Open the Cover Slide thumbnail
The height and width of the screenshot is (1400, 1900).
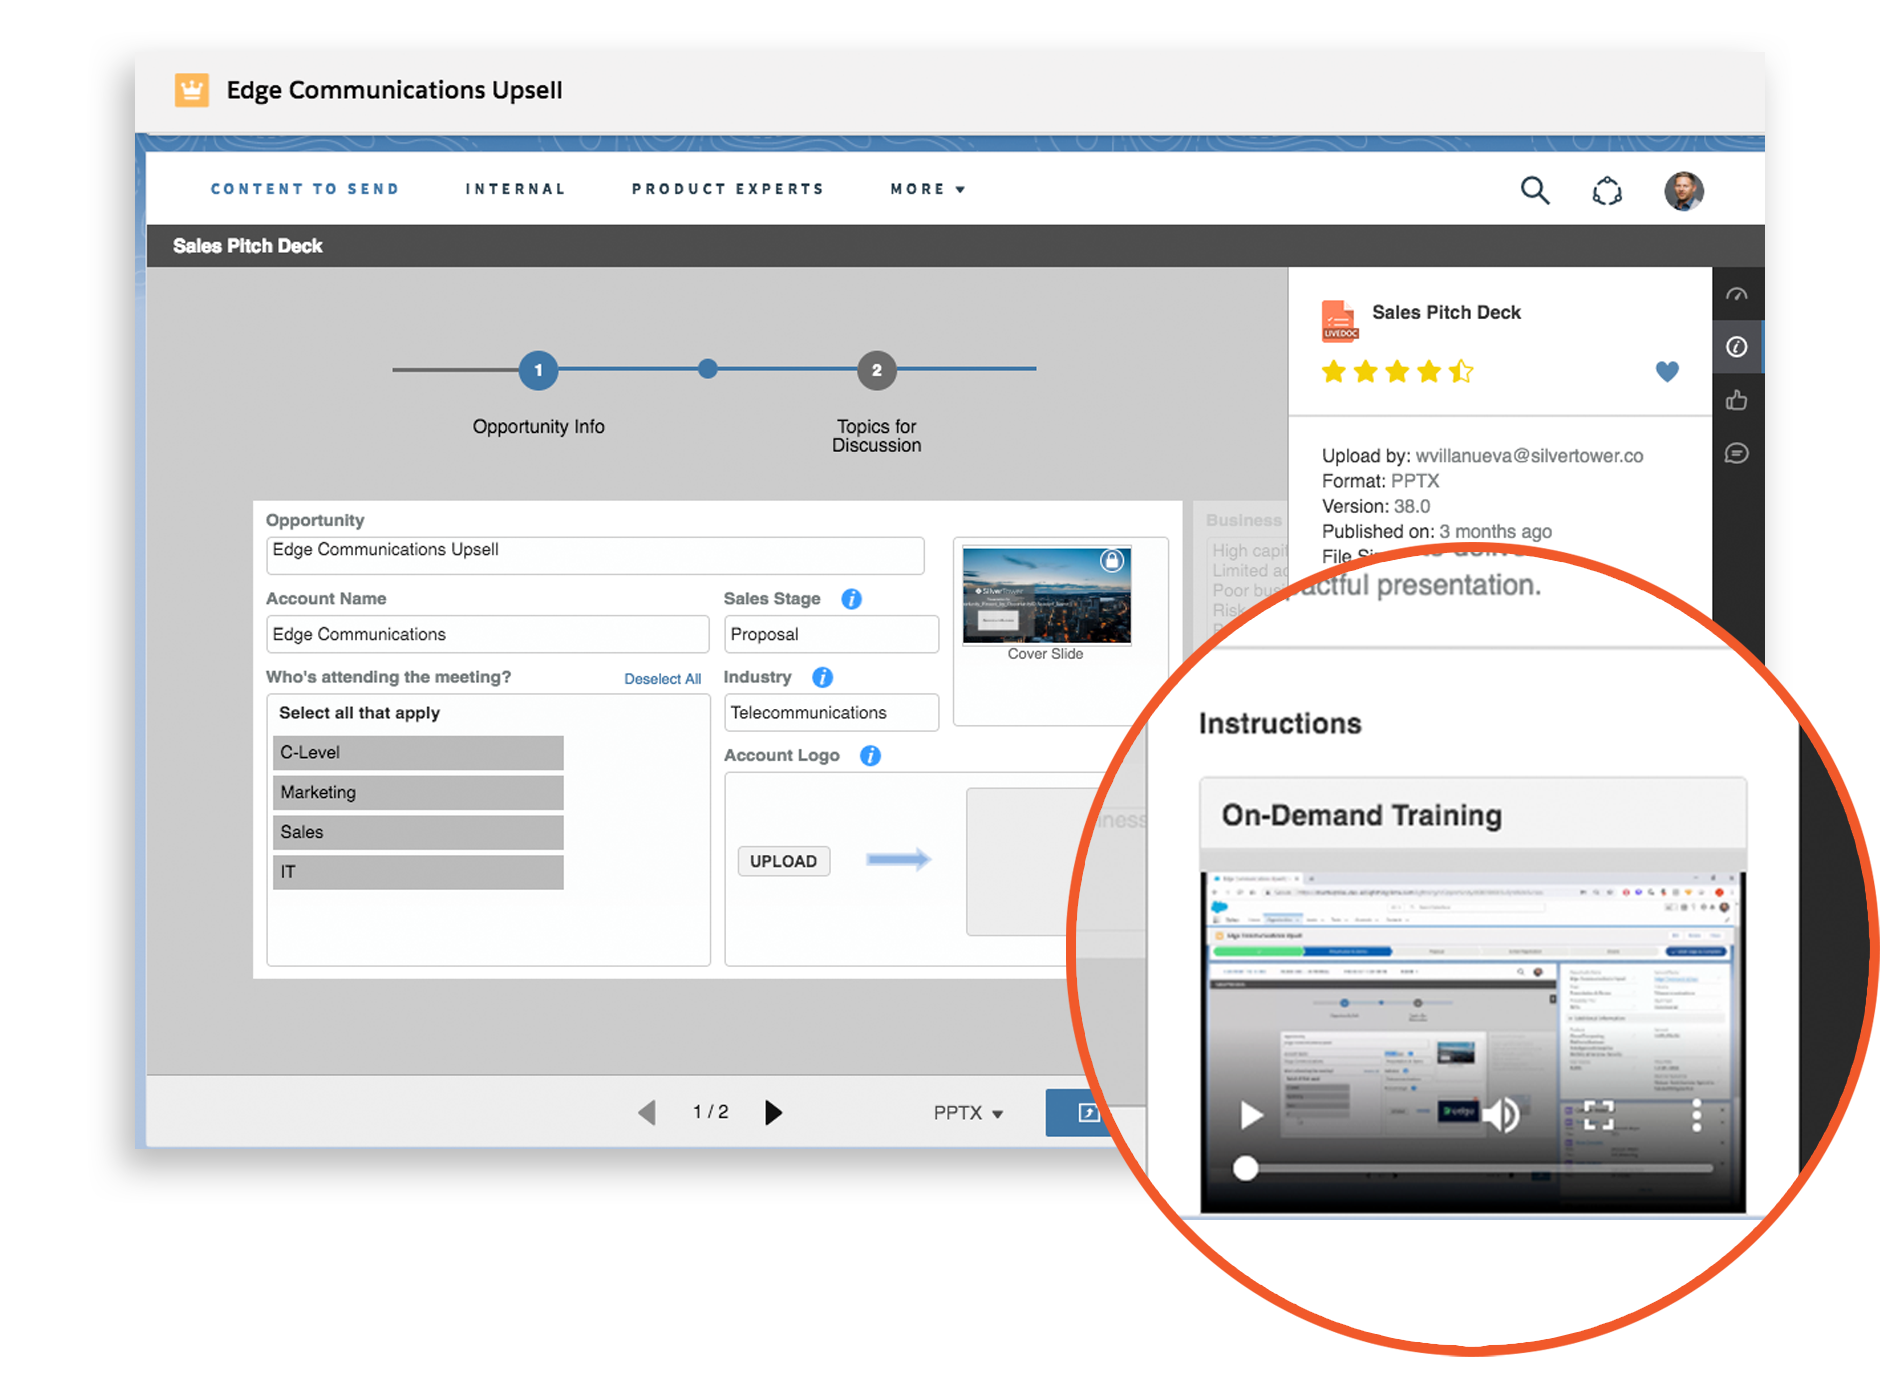[1046, 595]
